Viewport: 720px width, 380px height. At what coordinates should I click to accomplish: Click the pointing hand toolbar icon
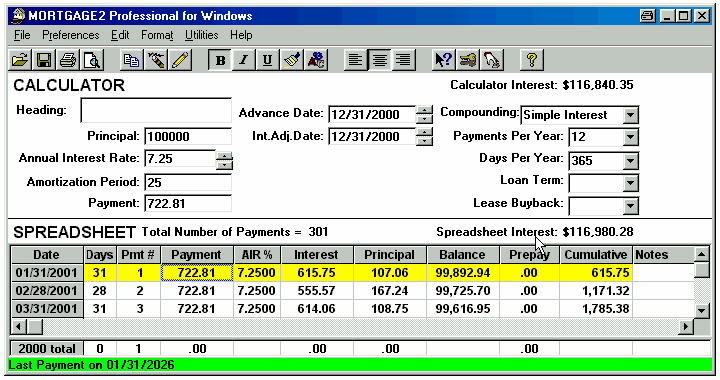coord(491,60)
